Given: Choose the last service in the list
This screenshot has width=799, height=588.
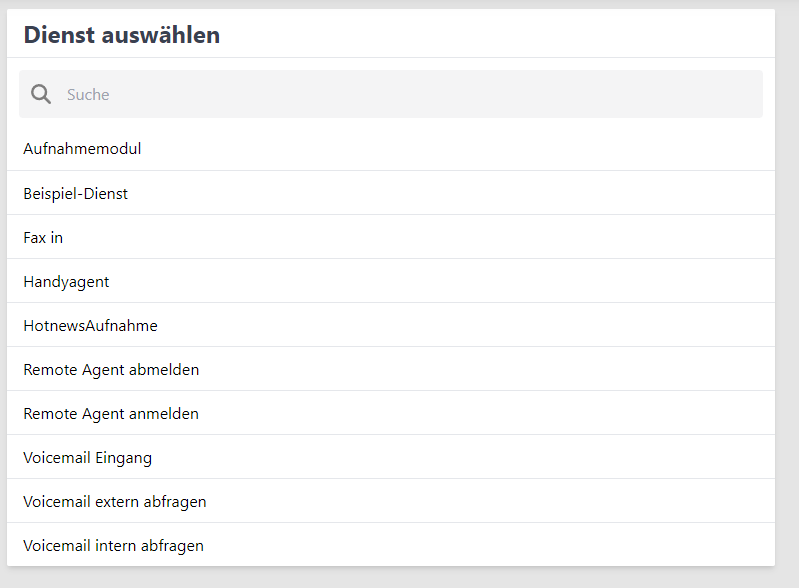Looking at the screenshot, I should click(113, 545).
